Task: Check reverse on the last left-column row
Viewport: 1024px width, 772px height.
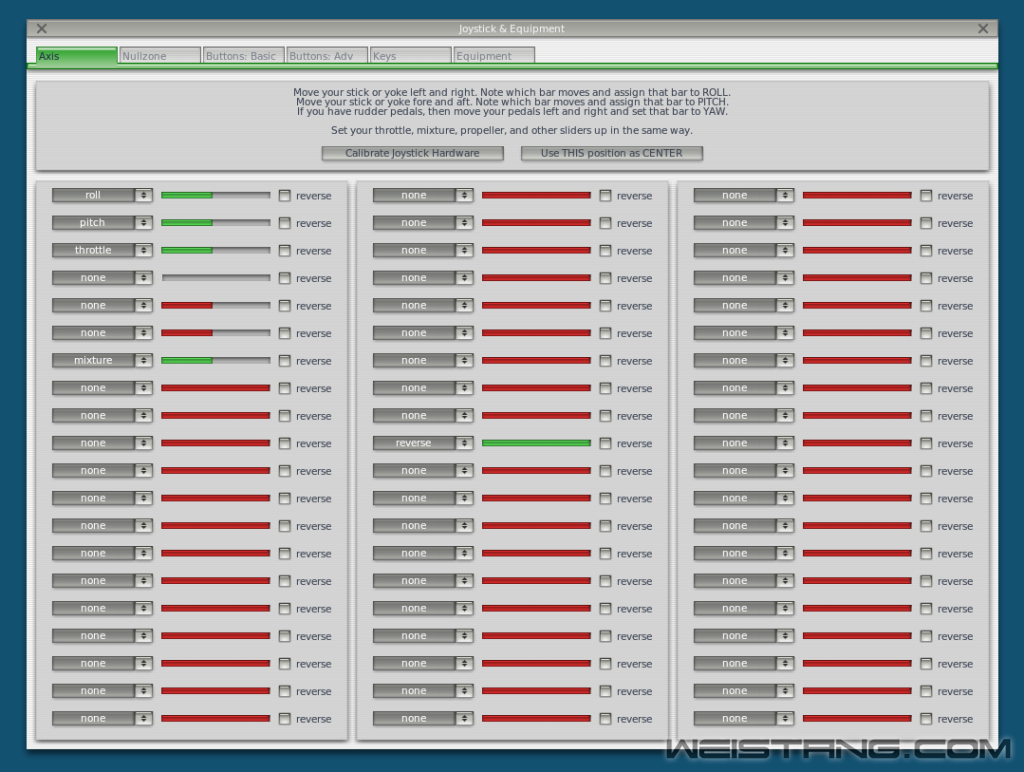Action: pyautogui.click(x=285, y=718)
